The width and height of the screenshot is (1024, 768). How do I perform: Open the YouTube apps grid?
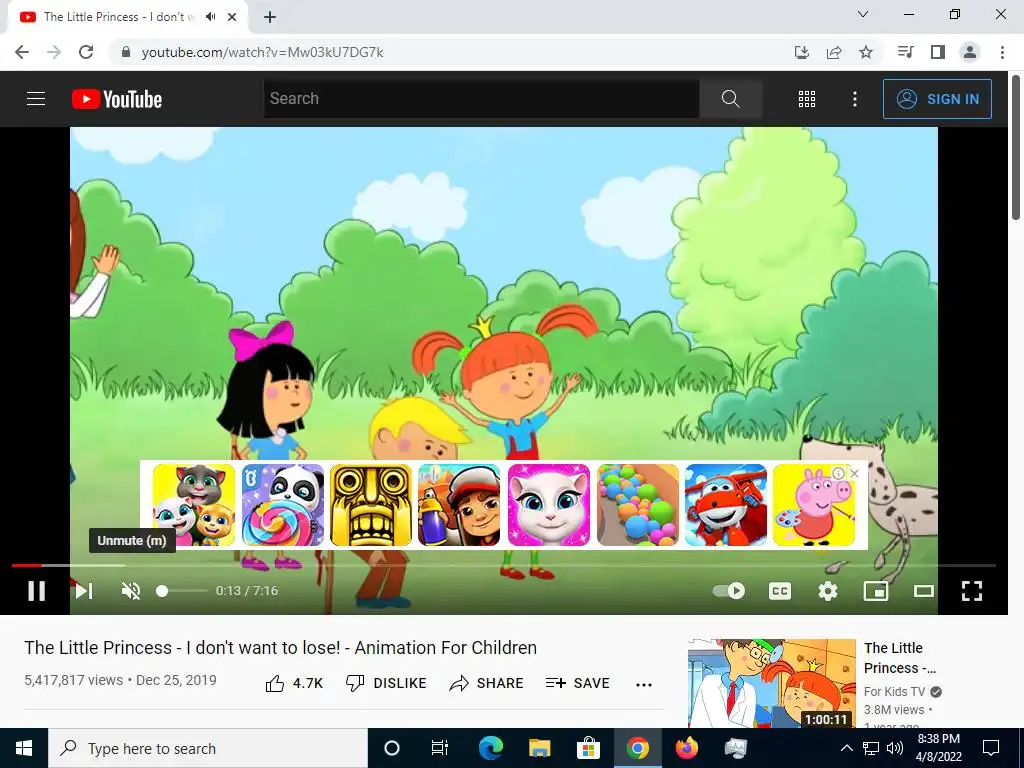[807, 99]
